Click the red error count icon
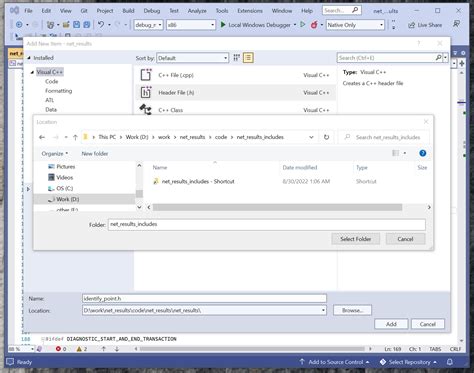Image resolution: width=474 pixels, height=373 pixels. pos(58,349)
